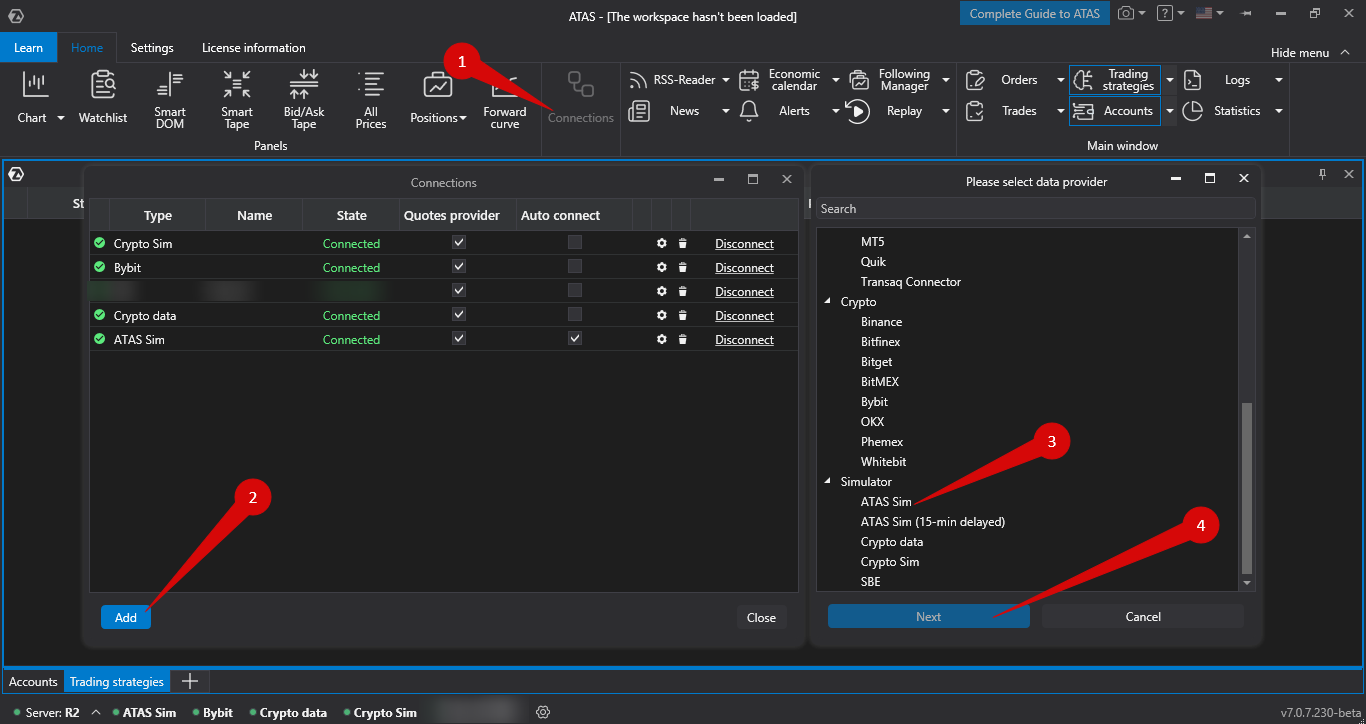Open the RSS-Reader dropdown arrow
1366x724 pixels.
coord(726,81)
